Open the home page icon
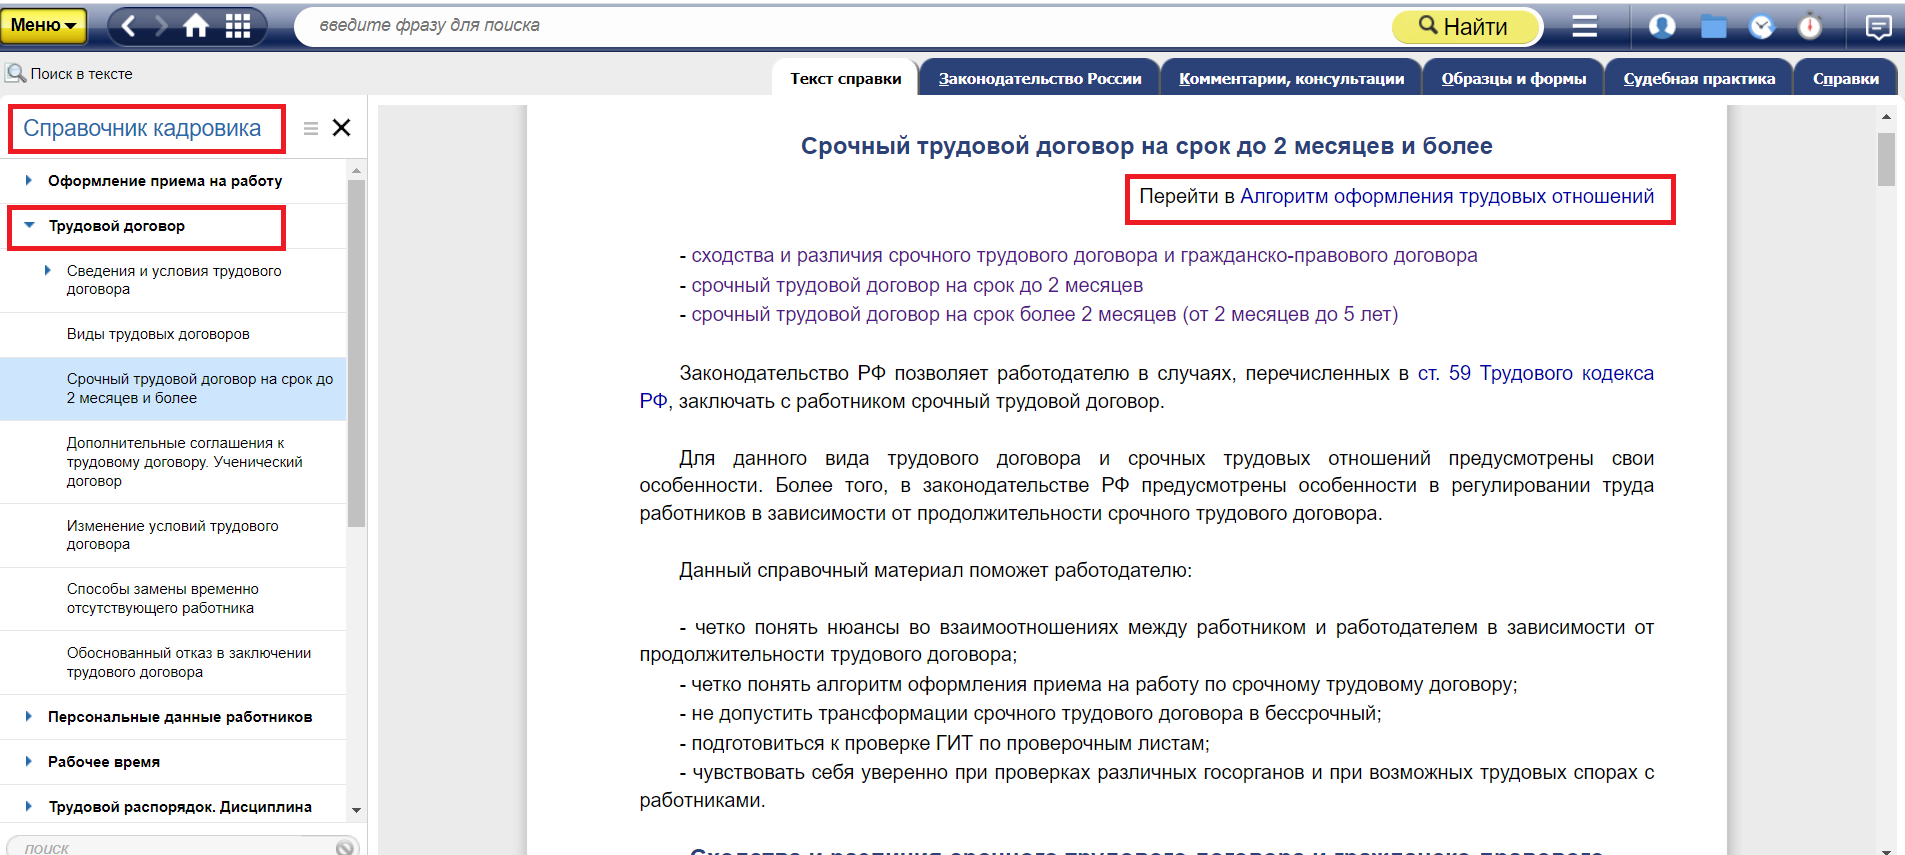This screenshot has height=855, width=1905. [x=196, y=26]
